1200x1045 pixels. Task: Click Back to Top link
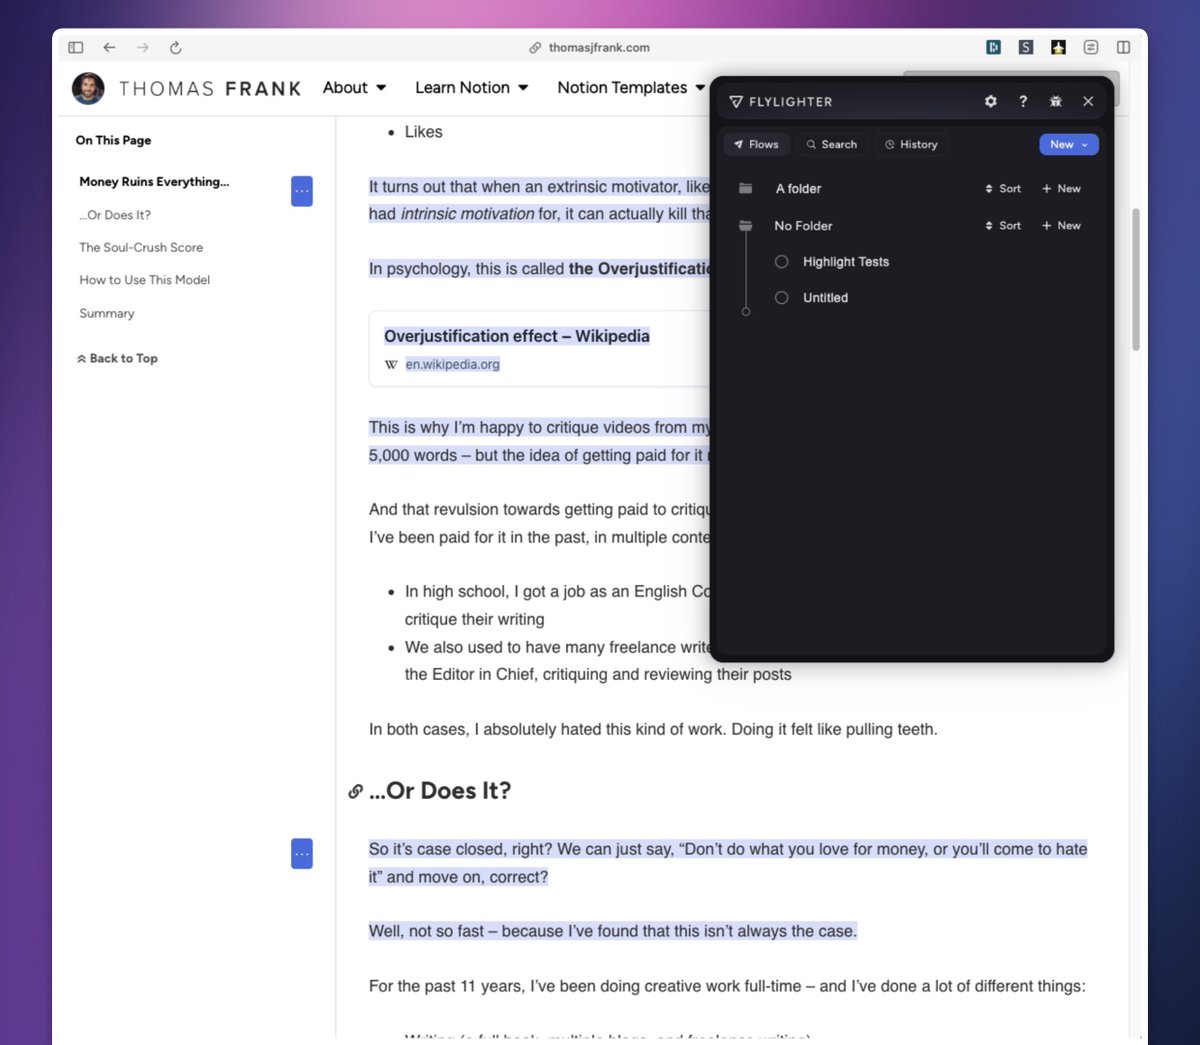pyautogui.click(x=117, y=358)
